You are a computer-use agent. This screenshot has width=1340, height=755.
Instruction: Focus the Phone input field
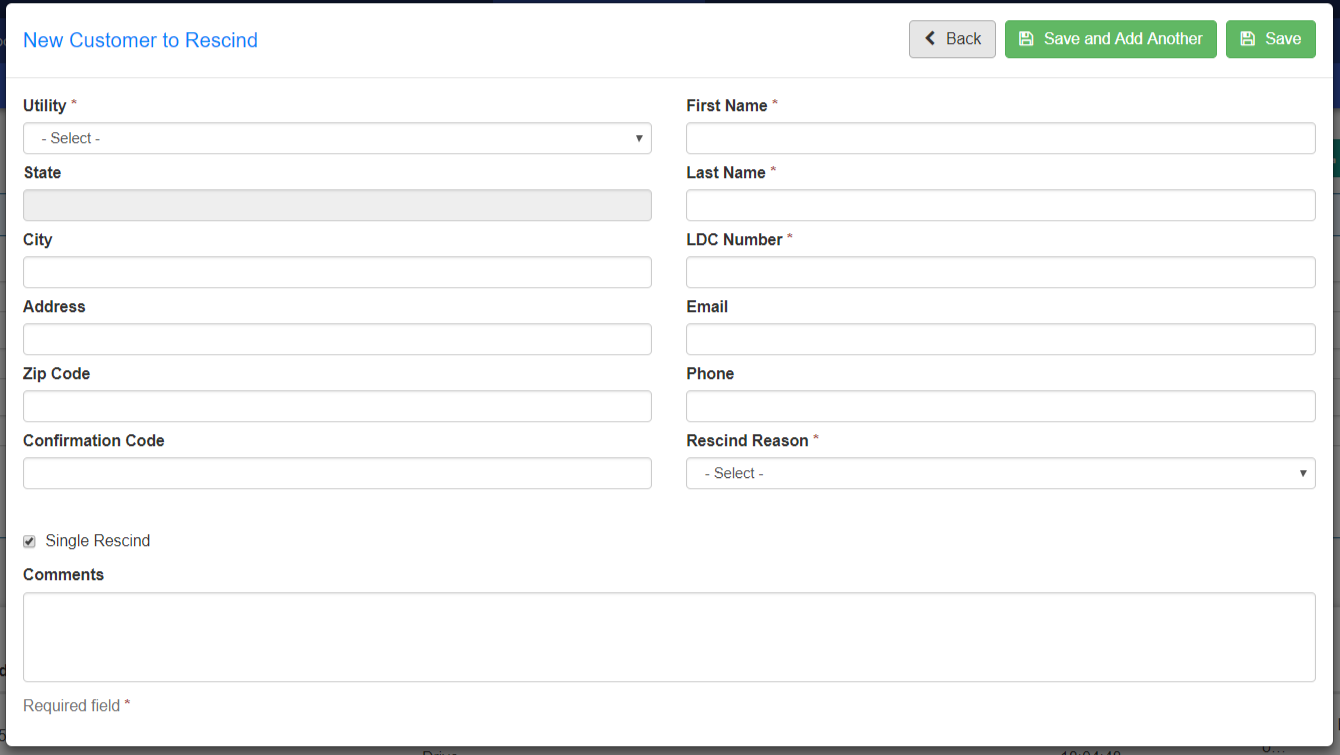click(1000, 406)
